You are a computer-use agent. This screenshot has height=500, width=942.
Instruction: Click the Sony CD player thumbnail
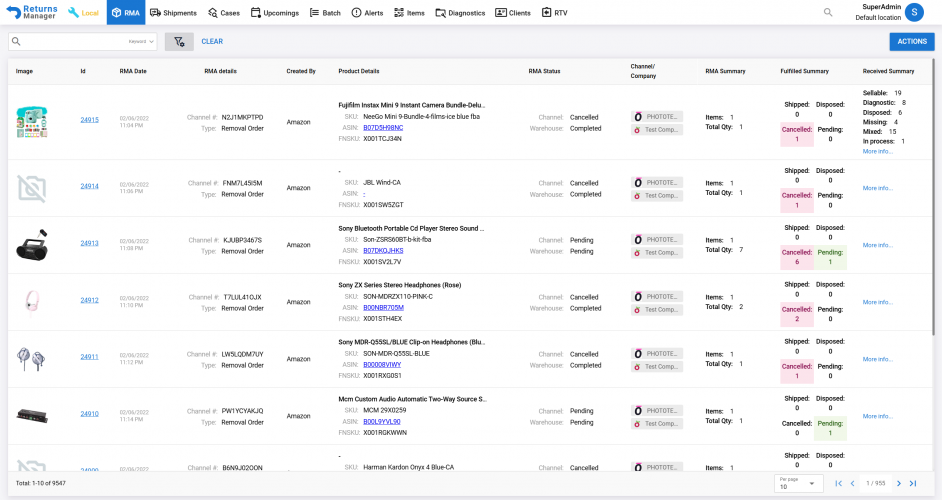coord(32,245)
